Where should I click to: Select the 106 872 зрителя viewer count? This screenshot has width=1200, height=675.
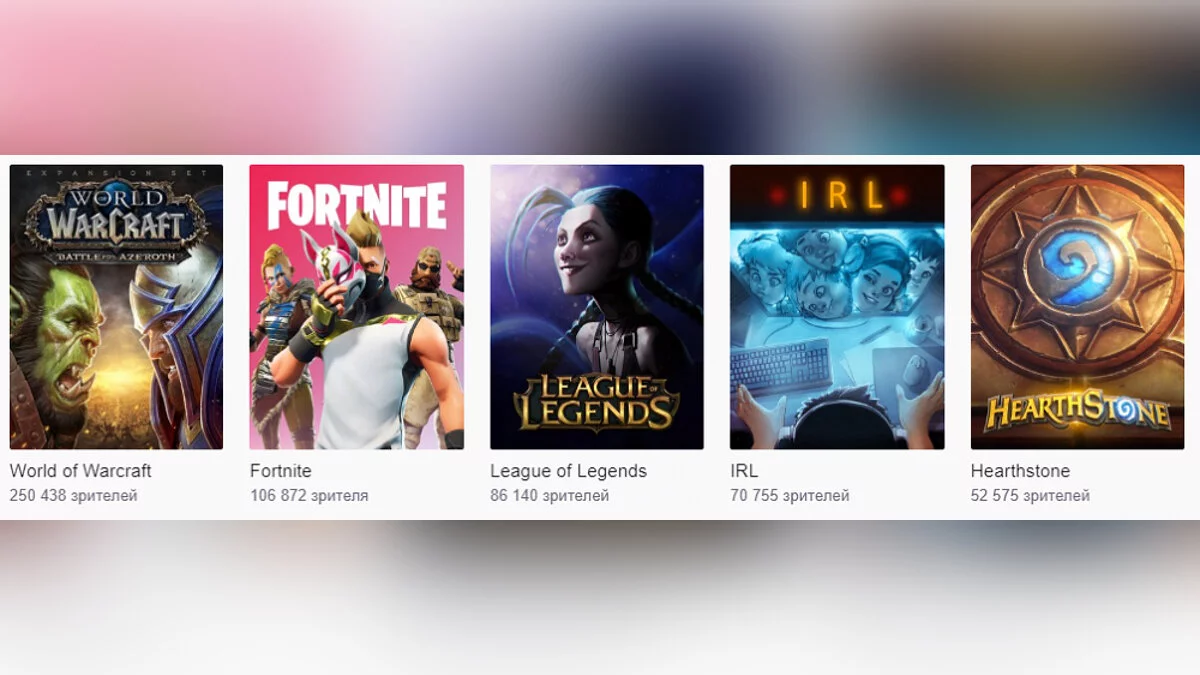pyautogui.click(x=309, y=496)
